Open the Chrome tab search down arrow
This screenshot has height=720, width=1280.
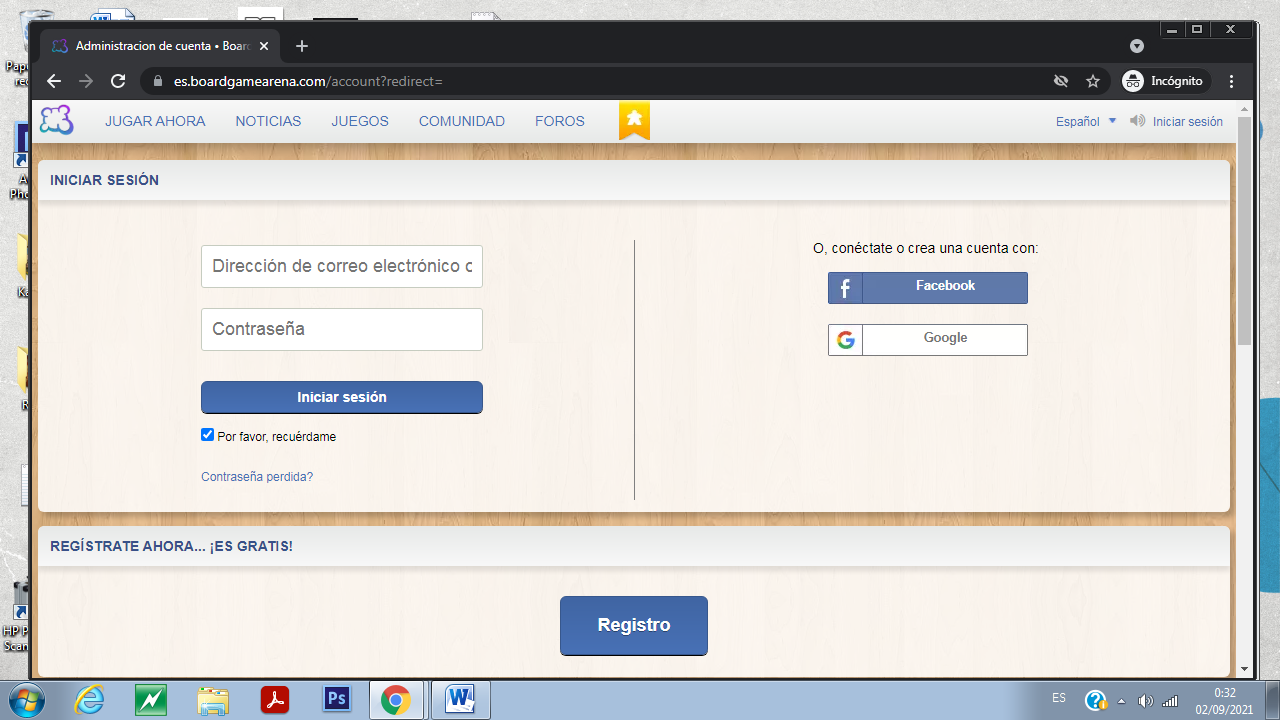coord(1137,46)
